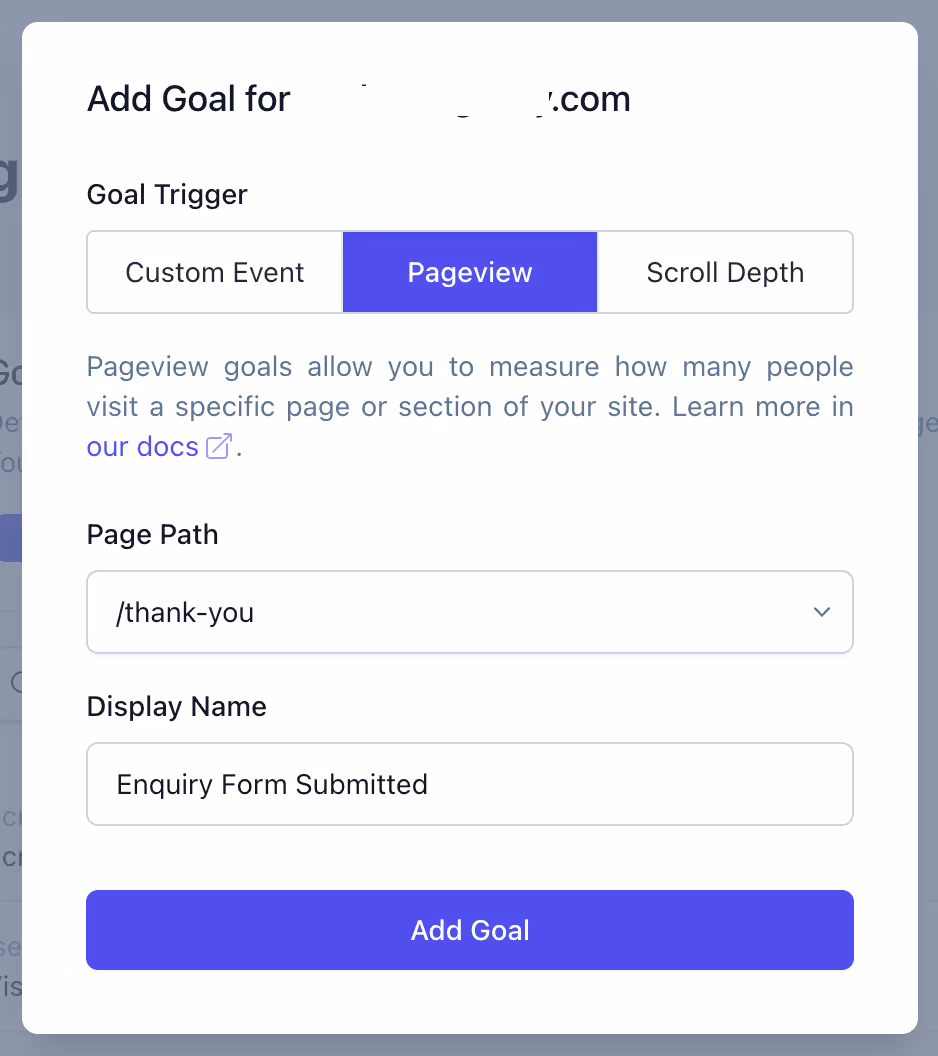Switch to the Custom Event trigger
Screen dimensions: 938x1056
pos(214,271)
